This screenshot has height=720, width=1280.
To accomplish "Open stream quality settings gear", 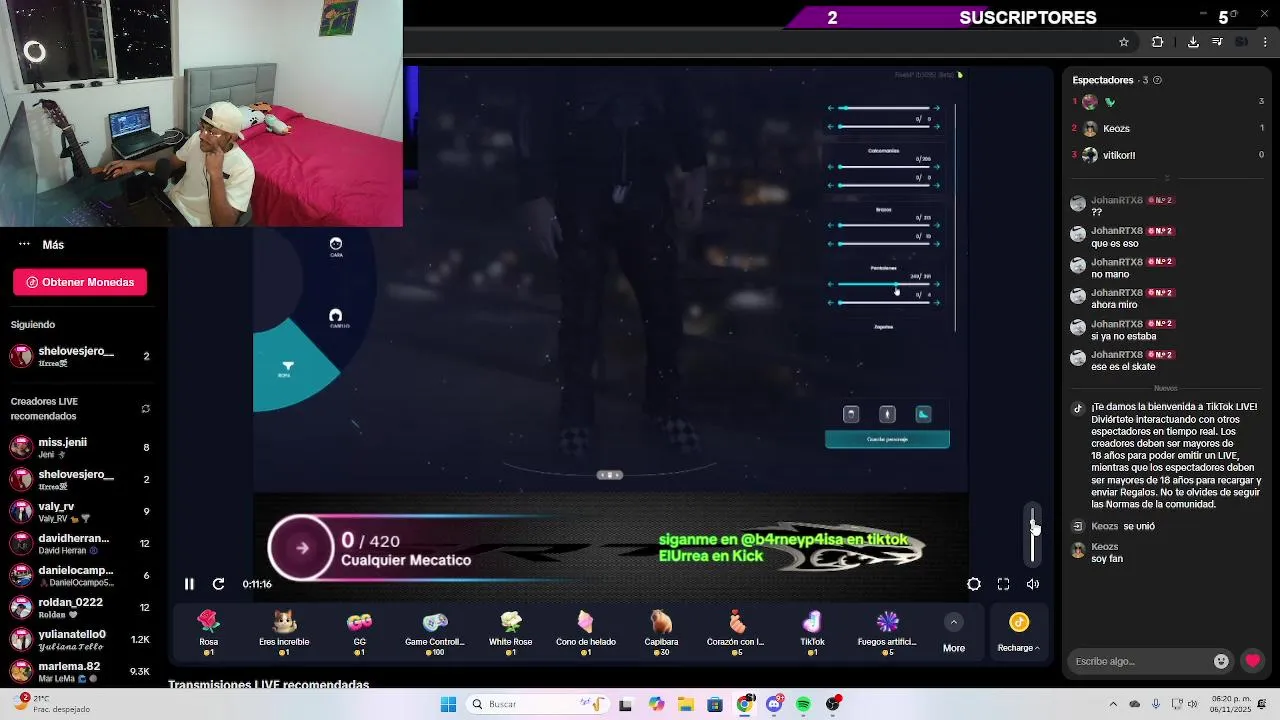I will (974, 584).
